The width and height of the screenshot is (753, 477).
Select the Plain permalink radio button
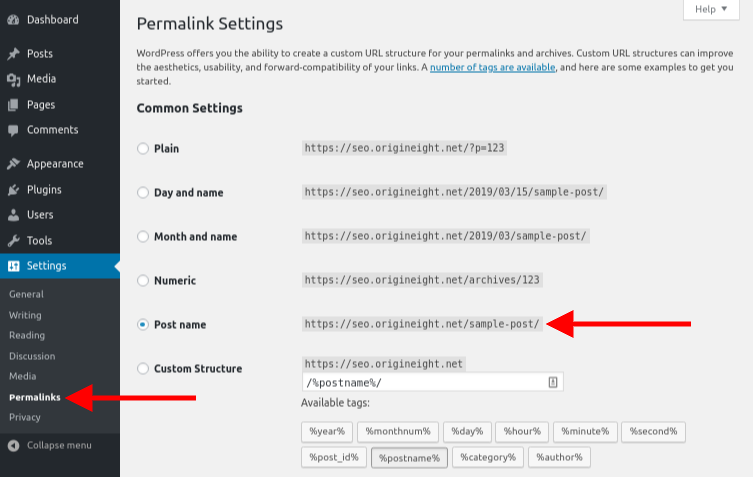coord(143,148)
